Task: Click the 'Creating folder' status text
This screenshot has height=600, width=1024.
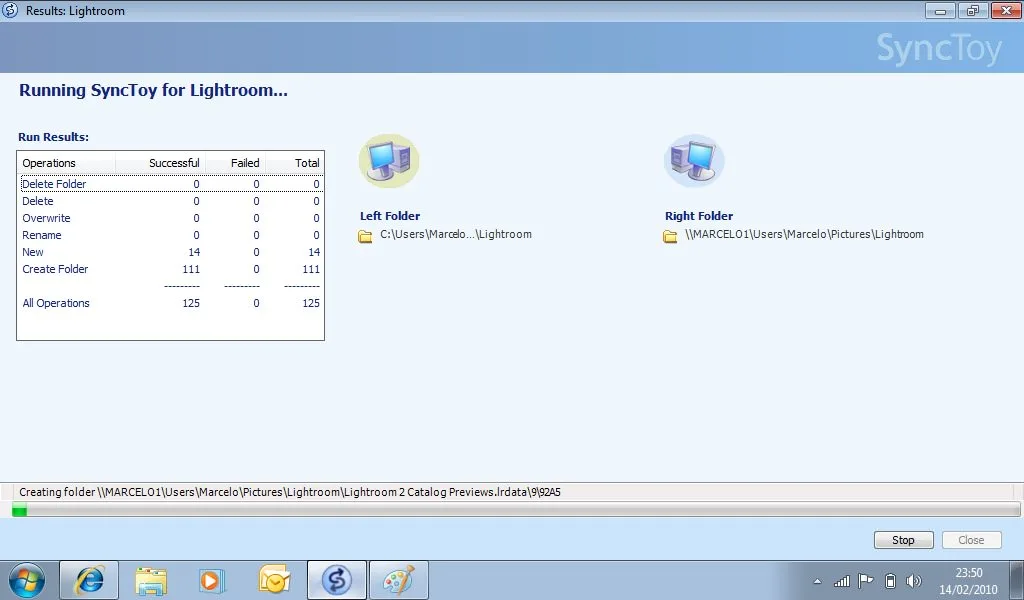Action: click(x=289, y=492)
